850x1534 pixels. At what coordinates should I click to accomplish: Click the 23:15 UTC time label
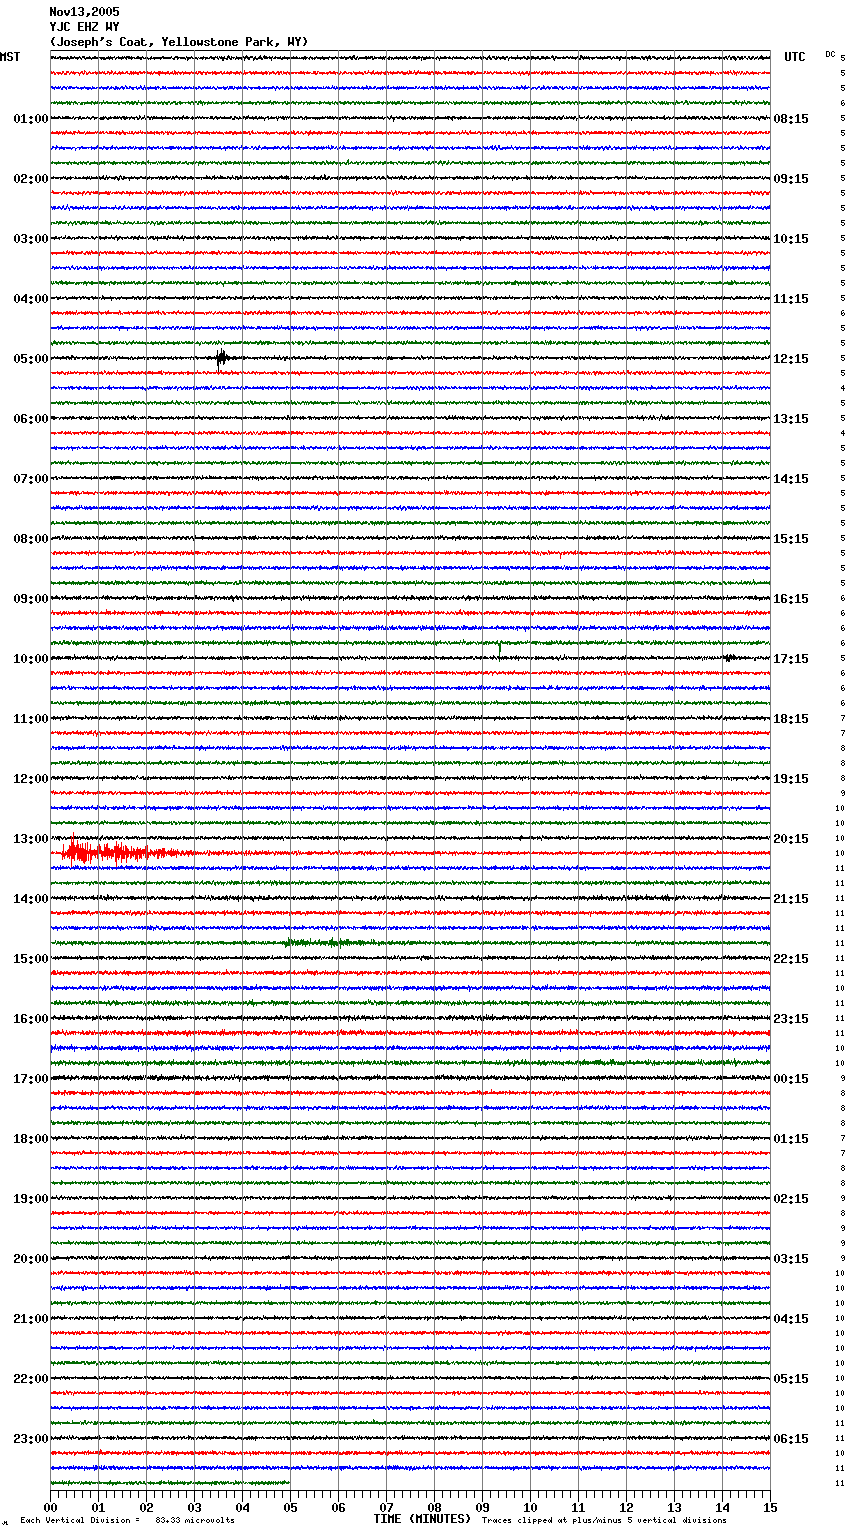point(791,1019)
